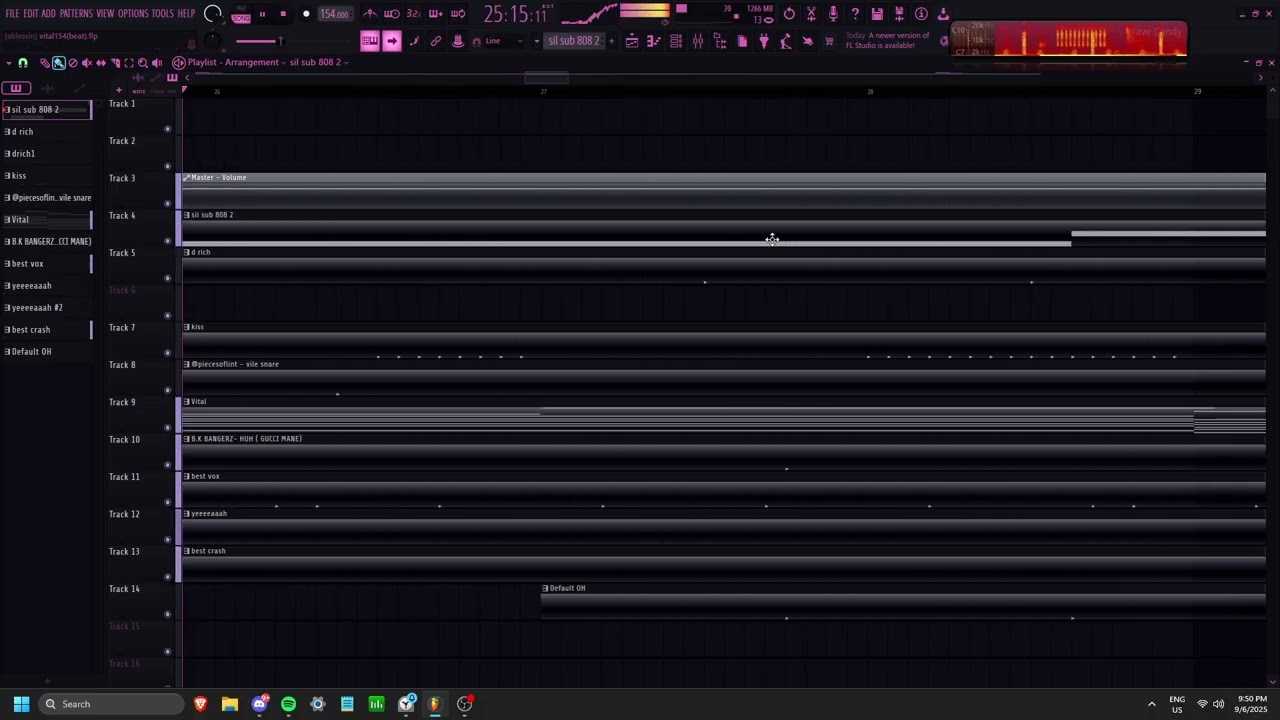Image resolution: width=1280 pixels, height=720 pixels.
Task: Select the Delete tool
Action: tap(73, 63)
